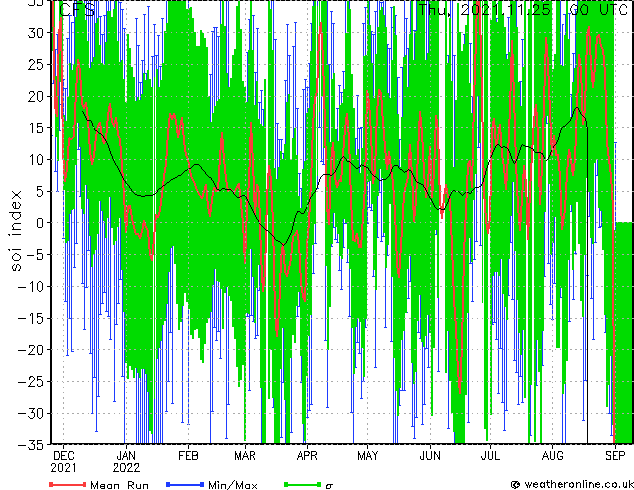This screenshot has height=490, width=634.
Task: Click the -30 y-axis value
Action: click(31, 413)
